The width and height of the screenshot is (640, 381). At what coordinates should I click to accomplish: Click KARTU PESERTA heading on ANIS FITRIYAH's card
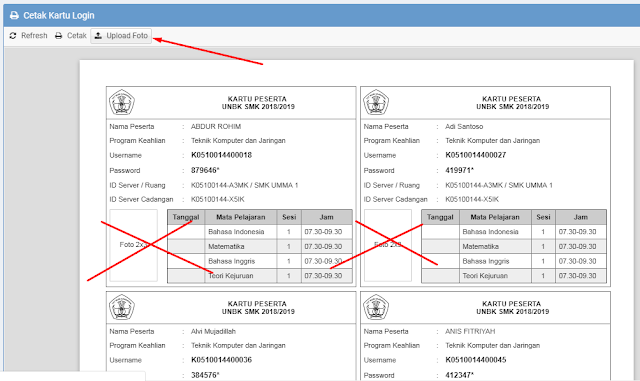click(511, 303)
